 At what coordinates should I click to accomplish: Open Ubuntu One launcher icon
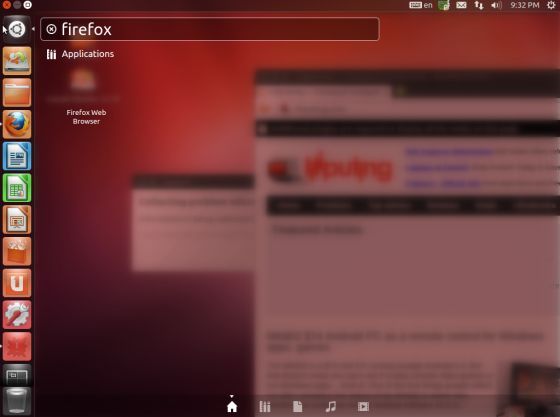(x=17, y=283)
